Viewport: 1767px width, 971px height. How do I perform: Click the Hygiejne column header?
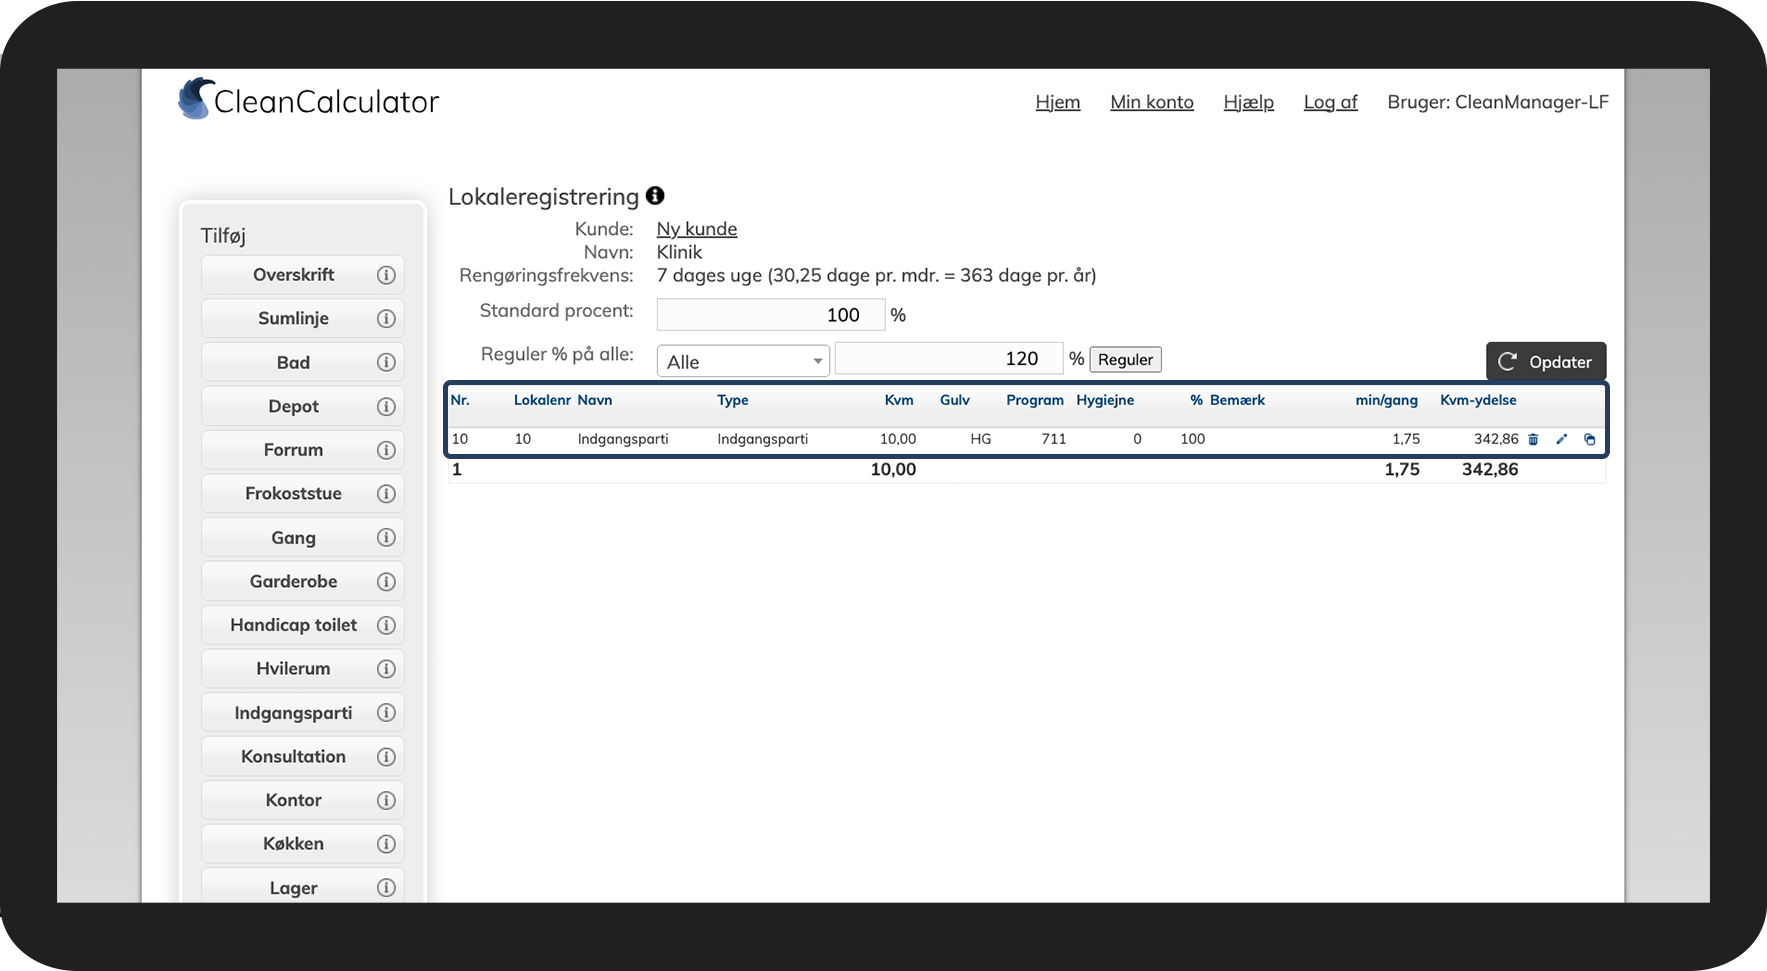point(1105,400)
